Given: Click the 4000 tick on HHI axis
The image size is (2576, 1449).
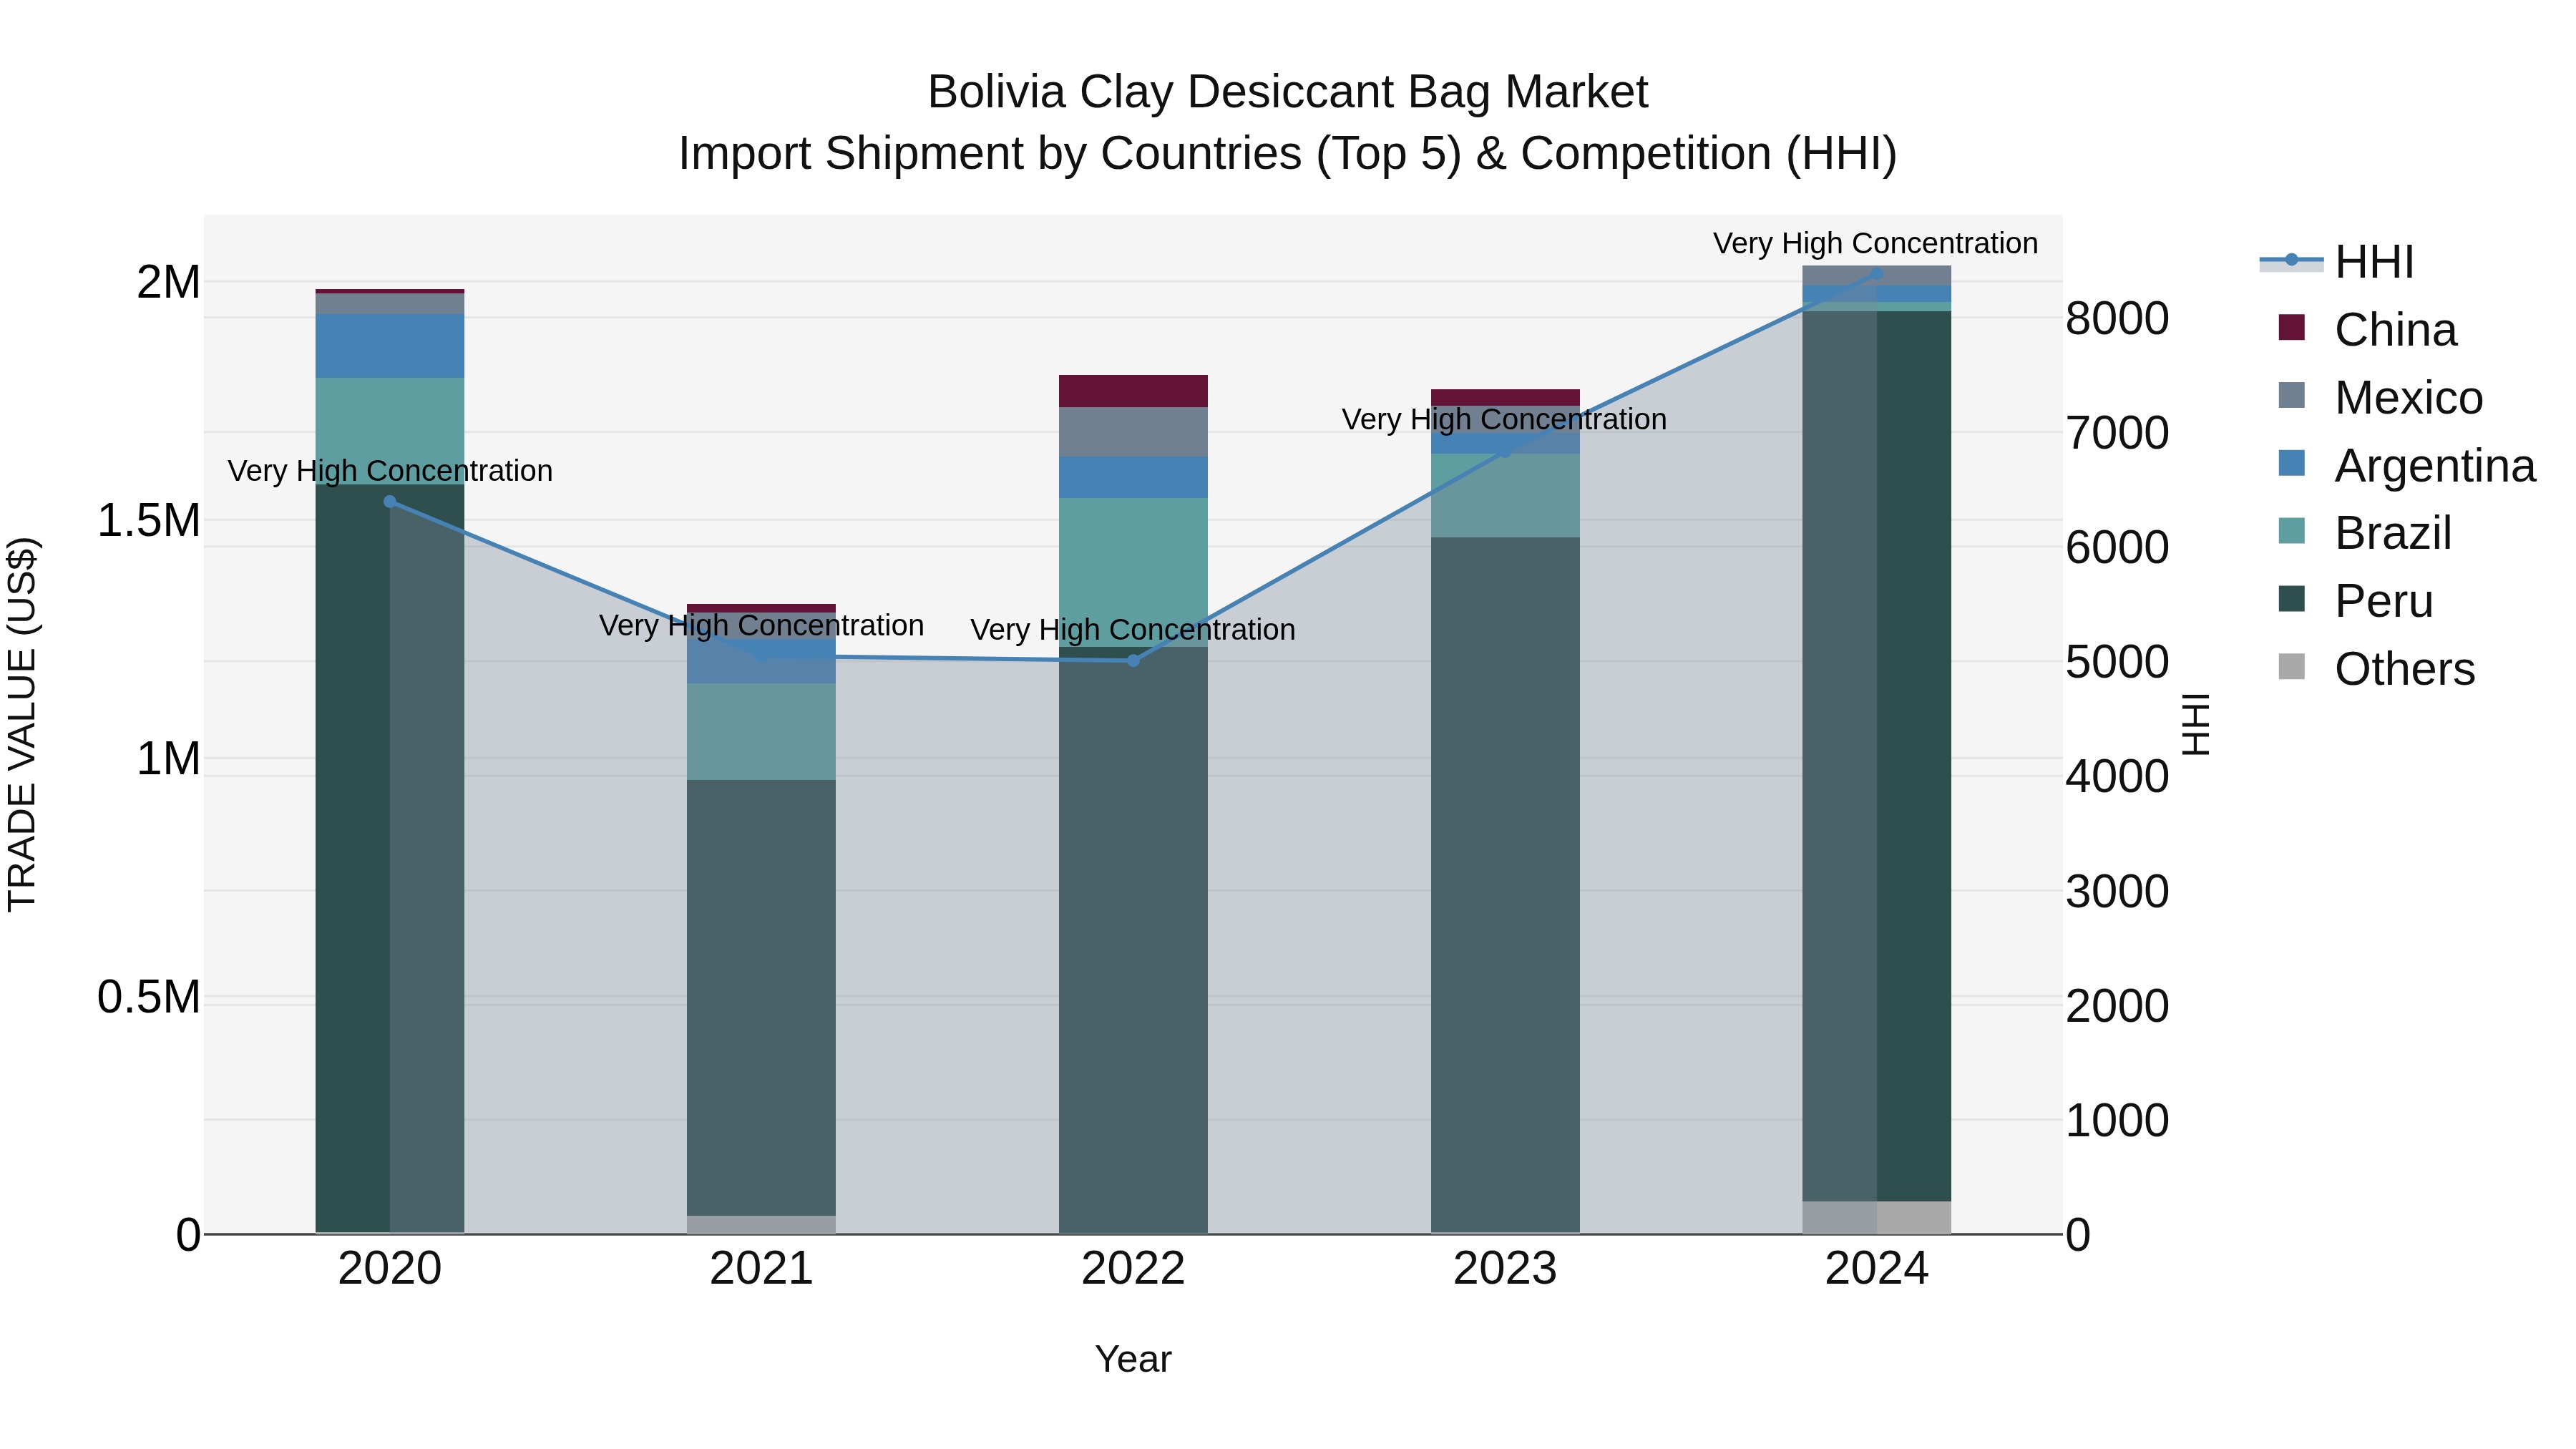Looking at the screenshot, I should click(x=2117, y=777).
